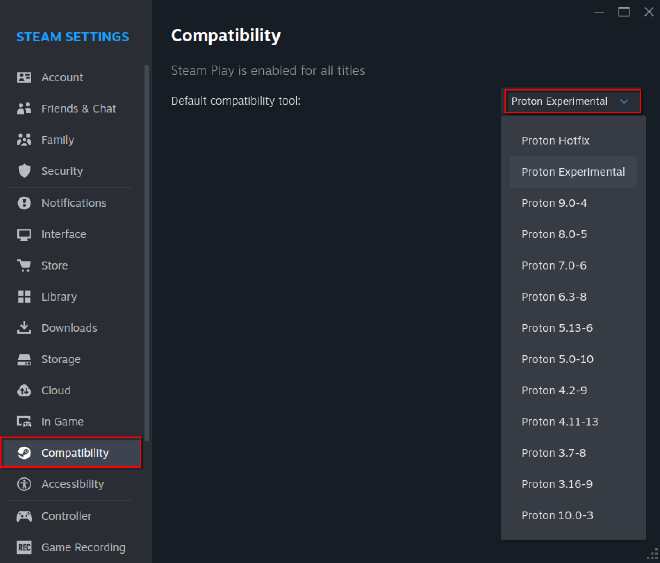Screen dimensions: 660x563
Task: Open the Accessibility settings section
Action: click(x=72, y=484)
